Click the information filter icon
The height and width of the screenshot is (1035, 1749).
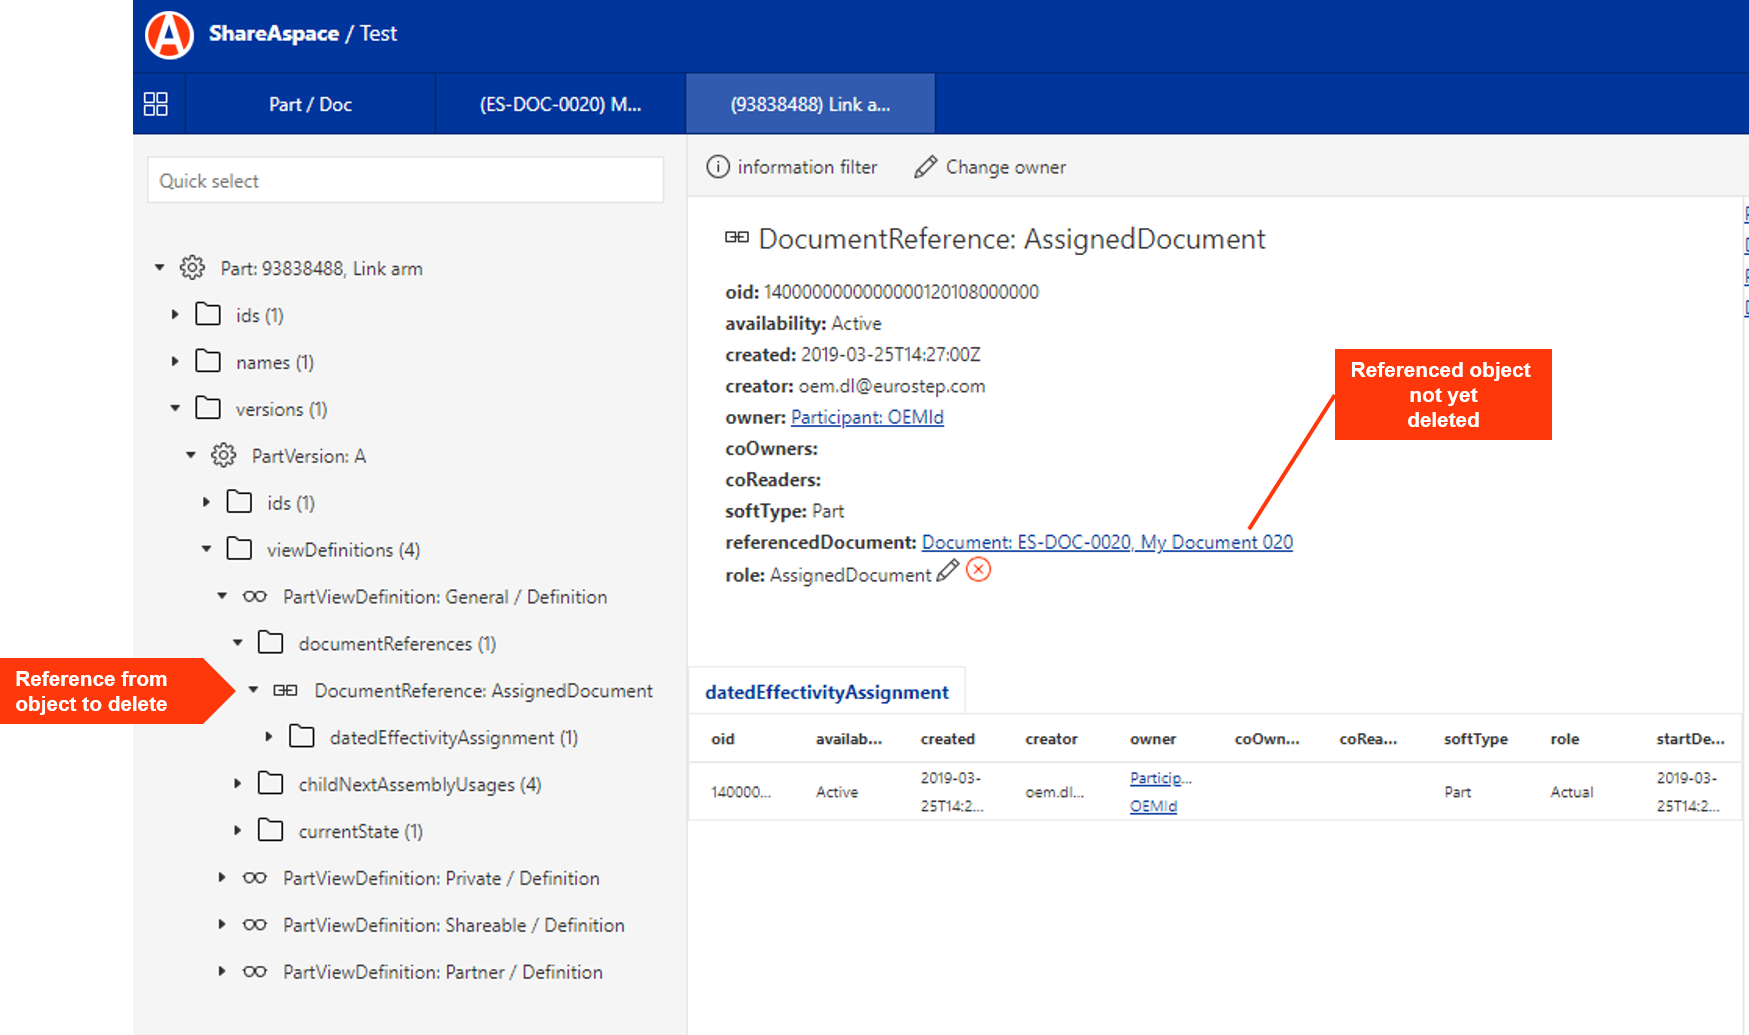(x=717, y=167)
